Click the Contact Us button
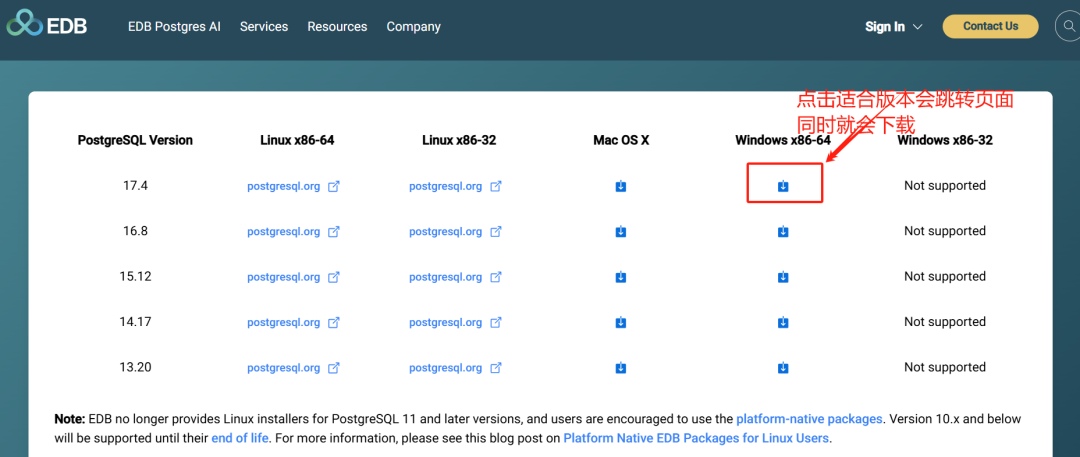Screen dimensions: 1080x457 990,26
